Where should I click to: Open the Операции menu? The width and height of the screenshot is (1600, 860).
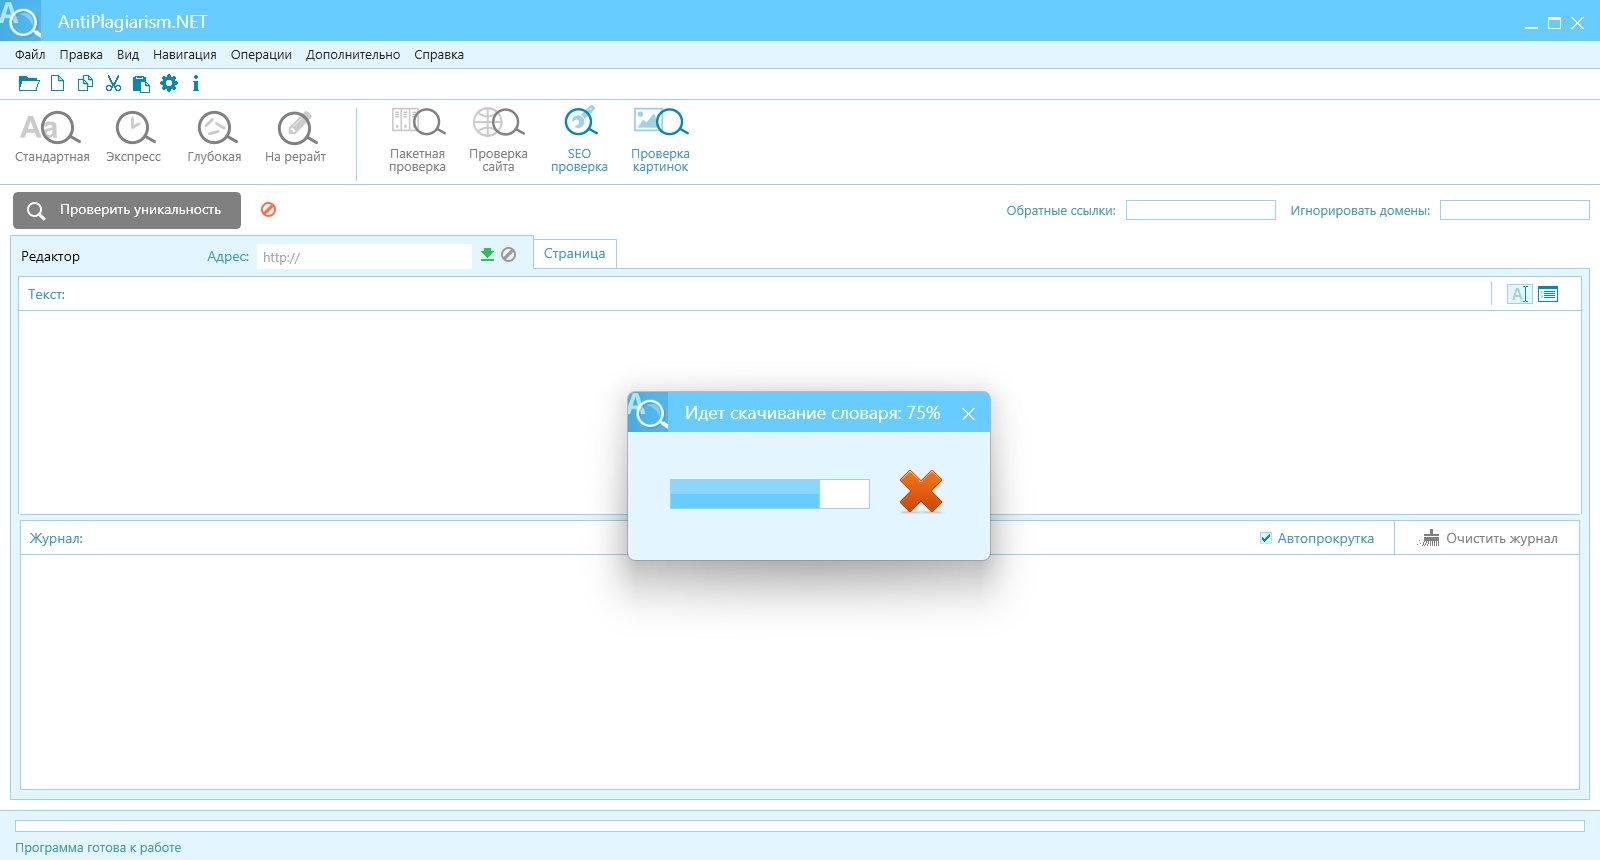pos(261,55)
